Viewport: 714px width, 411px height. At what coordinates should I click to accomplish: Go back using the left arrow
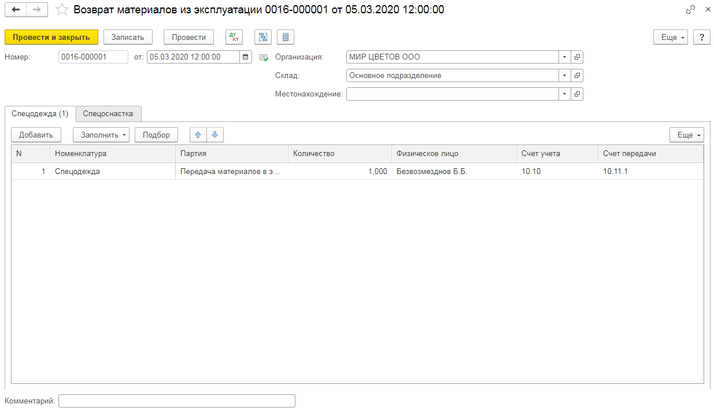coord(16,10)
